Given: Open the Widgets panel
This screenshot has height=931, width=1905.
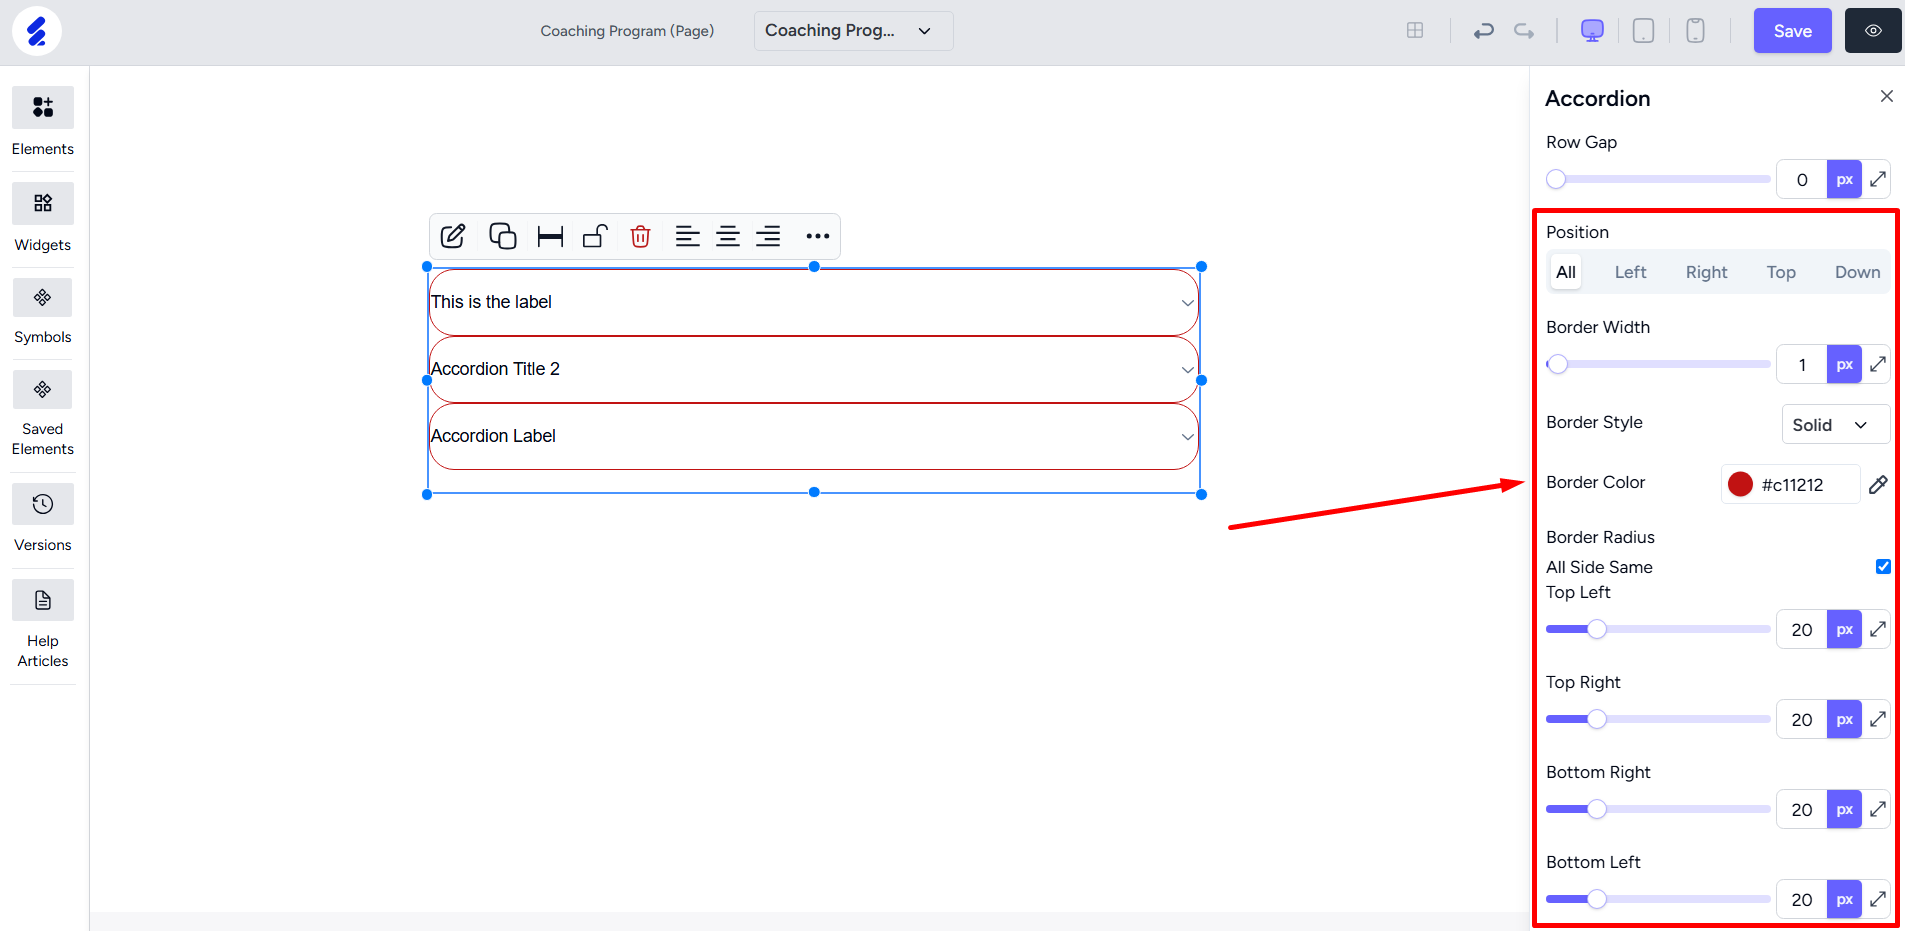Looking at the screenshot, I should pos(43,203).
